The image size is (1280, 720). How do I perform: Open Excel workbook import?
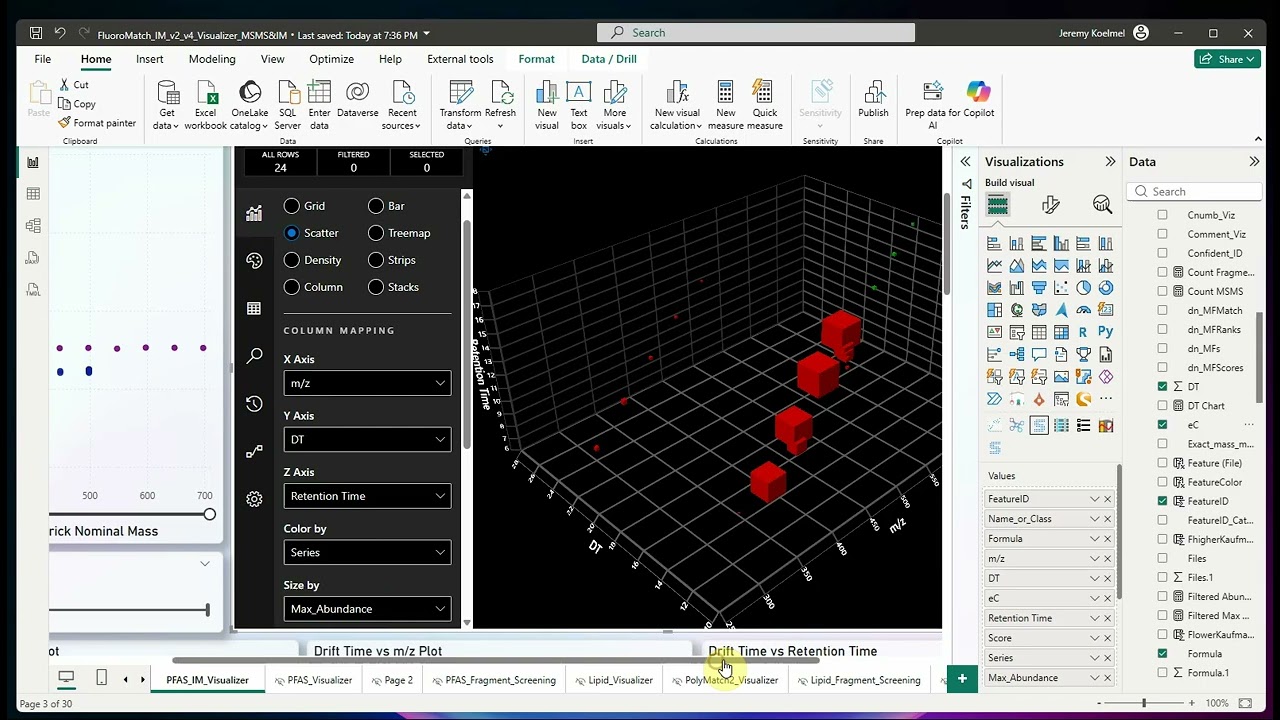(x=206, y=94)
